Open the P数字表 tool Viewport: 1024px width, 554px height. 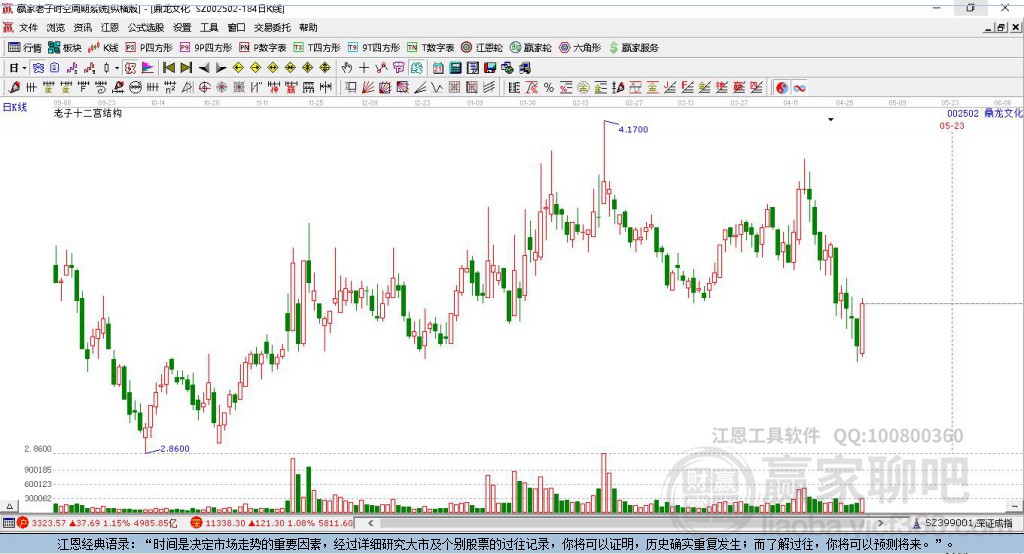(x=263, y=48)
